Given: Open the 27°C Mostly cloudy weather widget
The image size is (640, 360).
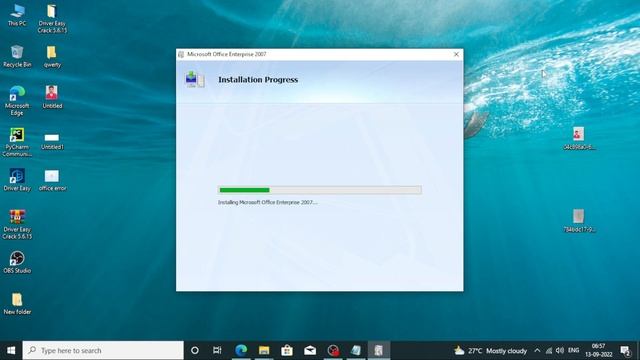Looking at the screenshot, I should tap(491, 351).
